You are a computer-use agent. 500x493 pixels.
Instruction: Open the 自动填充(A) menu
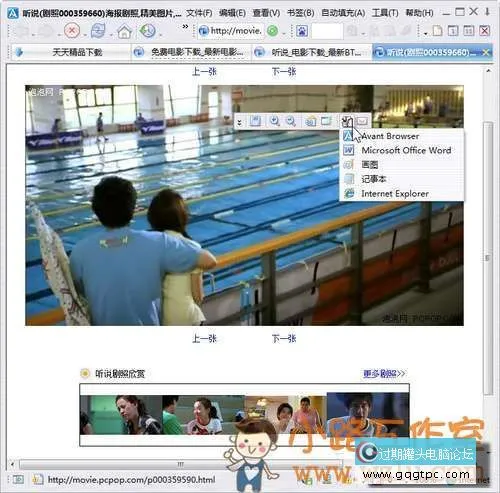point(343,13)
